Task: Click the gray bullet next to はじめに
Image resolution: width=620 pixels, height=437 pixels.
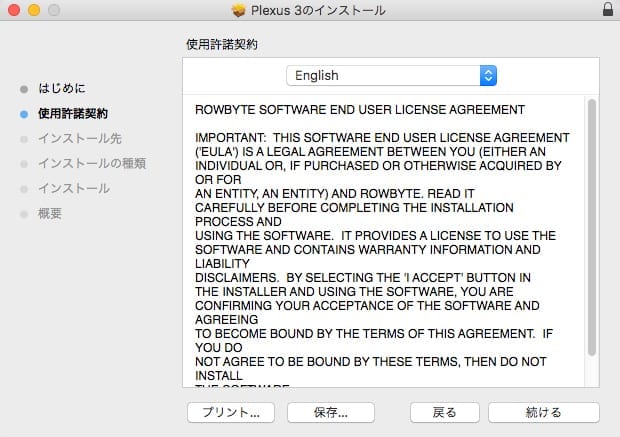Action: (x=24, y=89)
